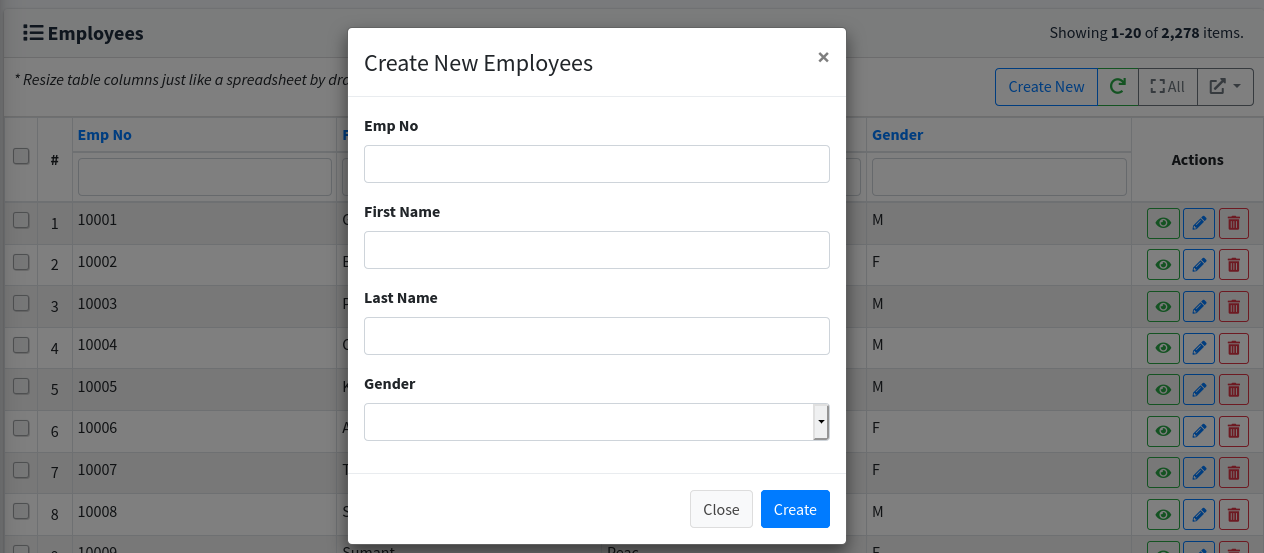
Task: Sort by Gender column header
Action: [x=897, y=135]
